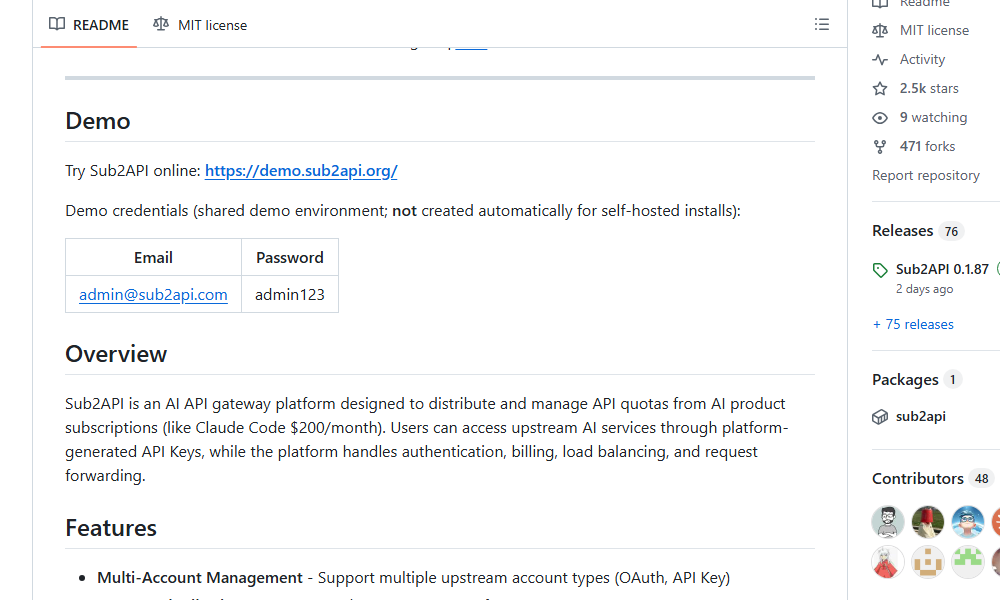Click the green release tag icon
This screenshot has height=600, width=1000.
point(880,270)
